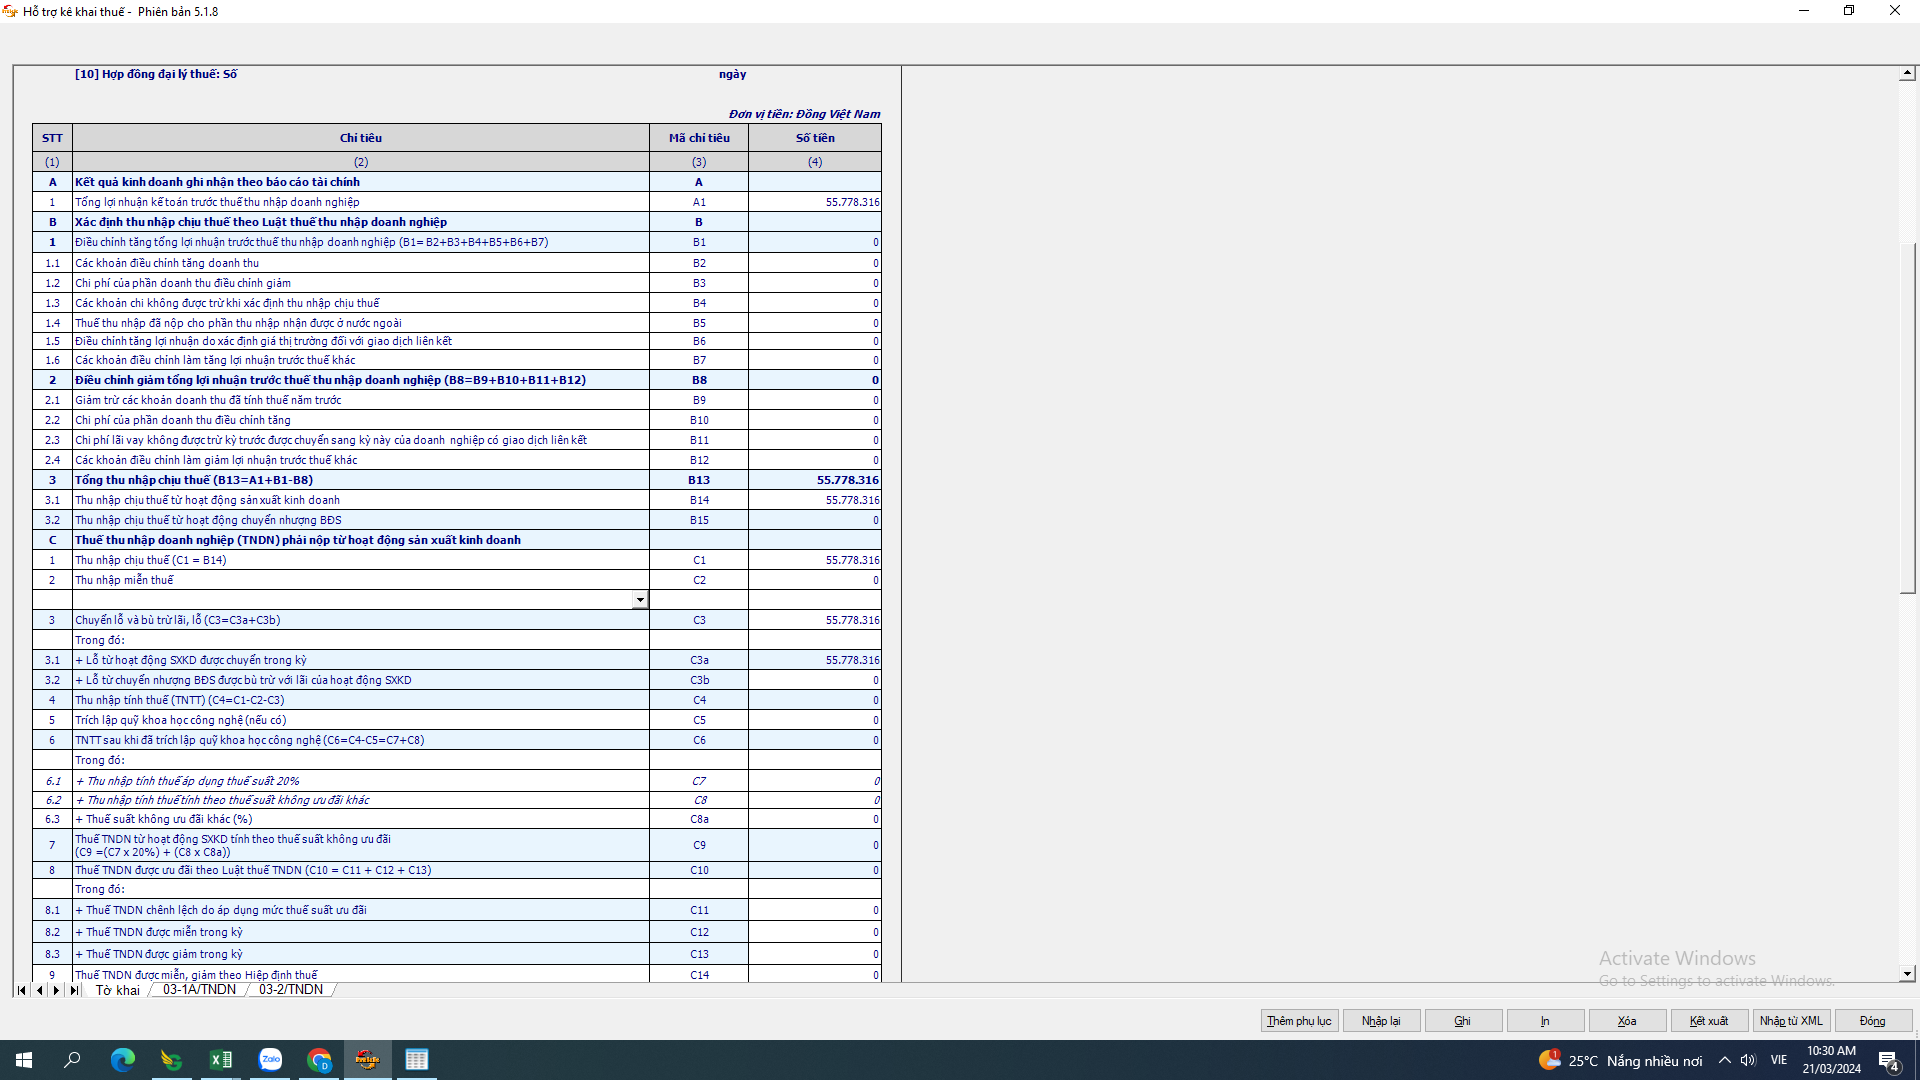Click the Nhập từ XML button
This screenshot has width=1920, height=1080.
point(1790,1021)
